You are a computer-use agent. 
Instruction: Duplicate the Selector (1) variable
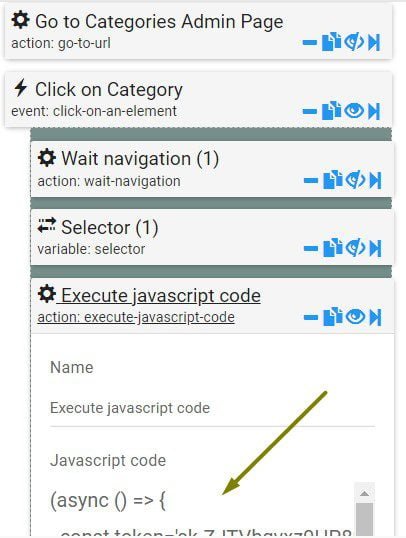coord(333,248)
